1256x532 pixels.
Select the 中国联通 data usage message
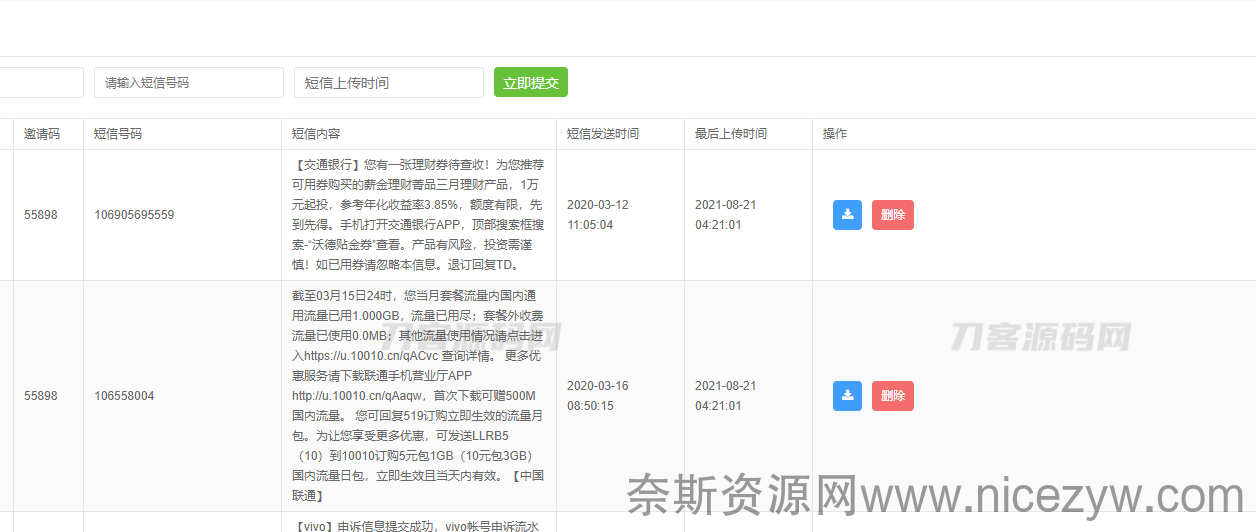(x=418, y=396)
